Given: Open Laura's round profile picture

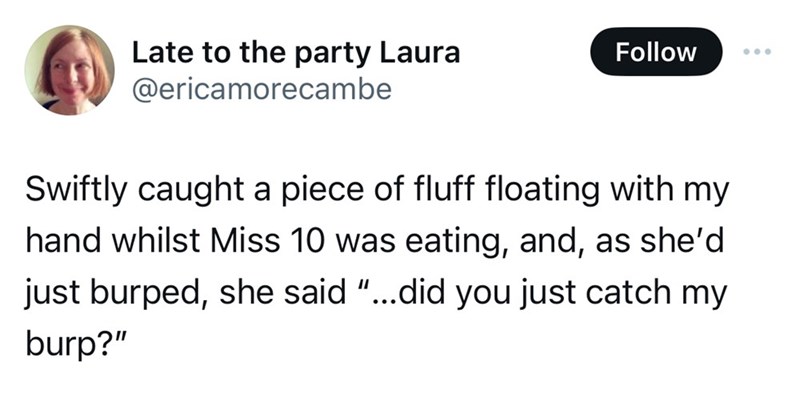Looking at the screenshot, I should [x=69, y=70].
